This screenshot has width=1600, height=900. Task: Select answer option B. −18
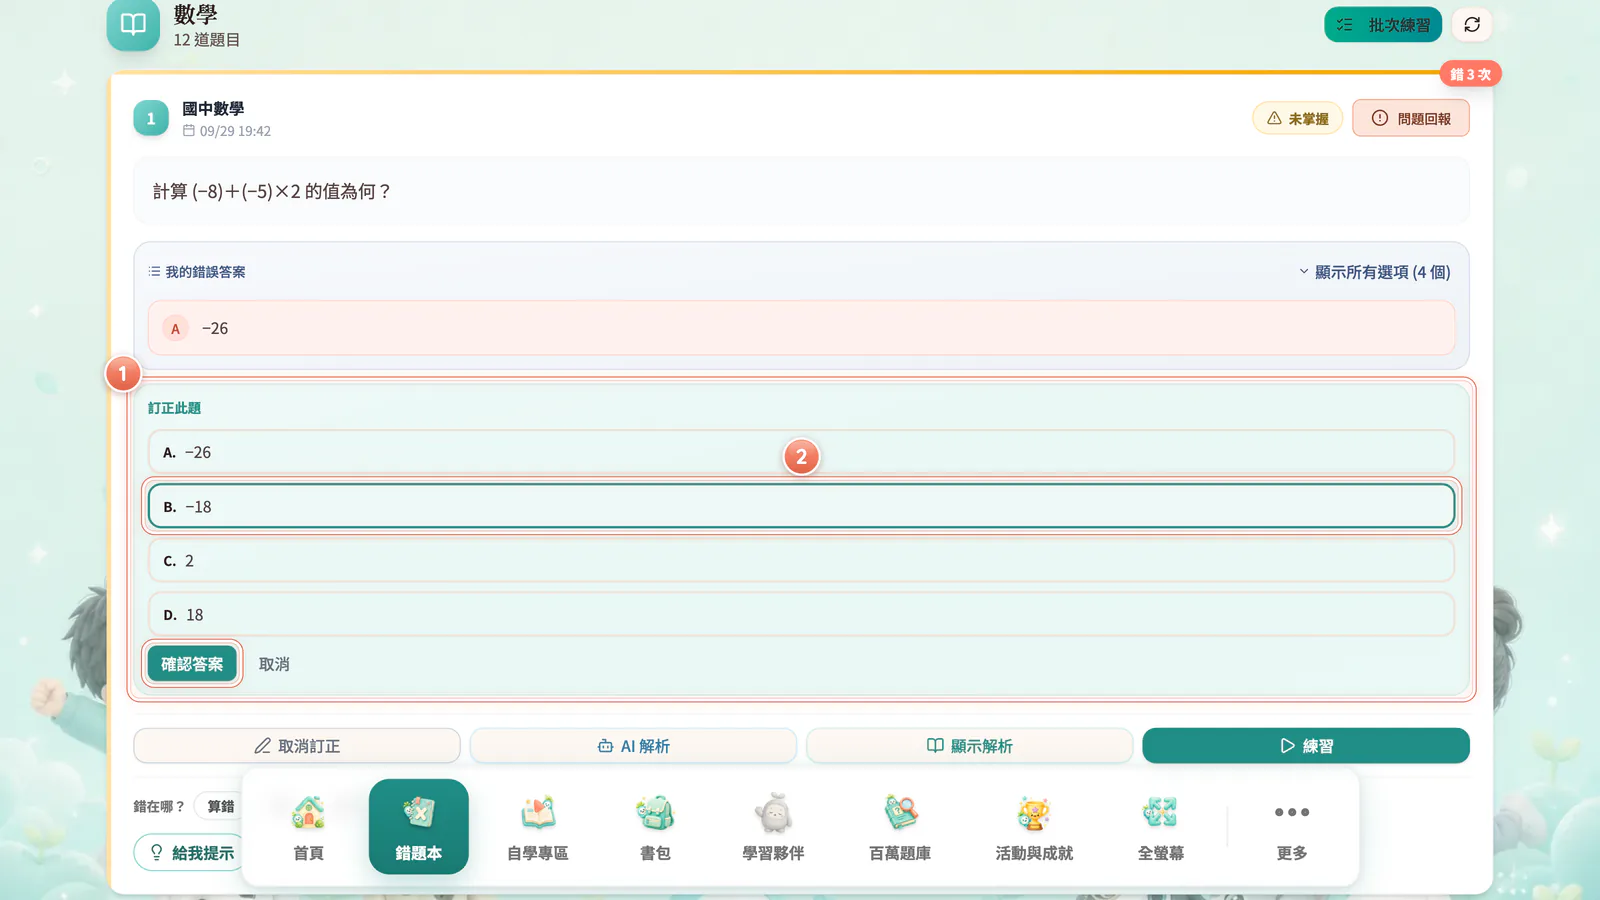coord(801,506)
